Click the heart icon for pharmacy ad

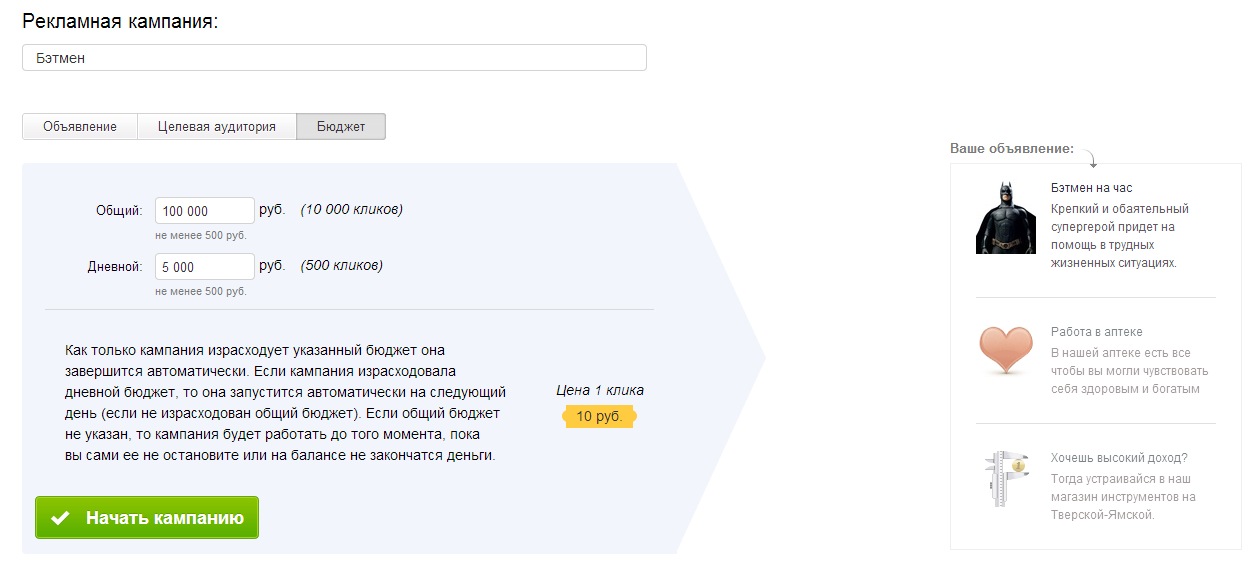(x=1005, y=350)
